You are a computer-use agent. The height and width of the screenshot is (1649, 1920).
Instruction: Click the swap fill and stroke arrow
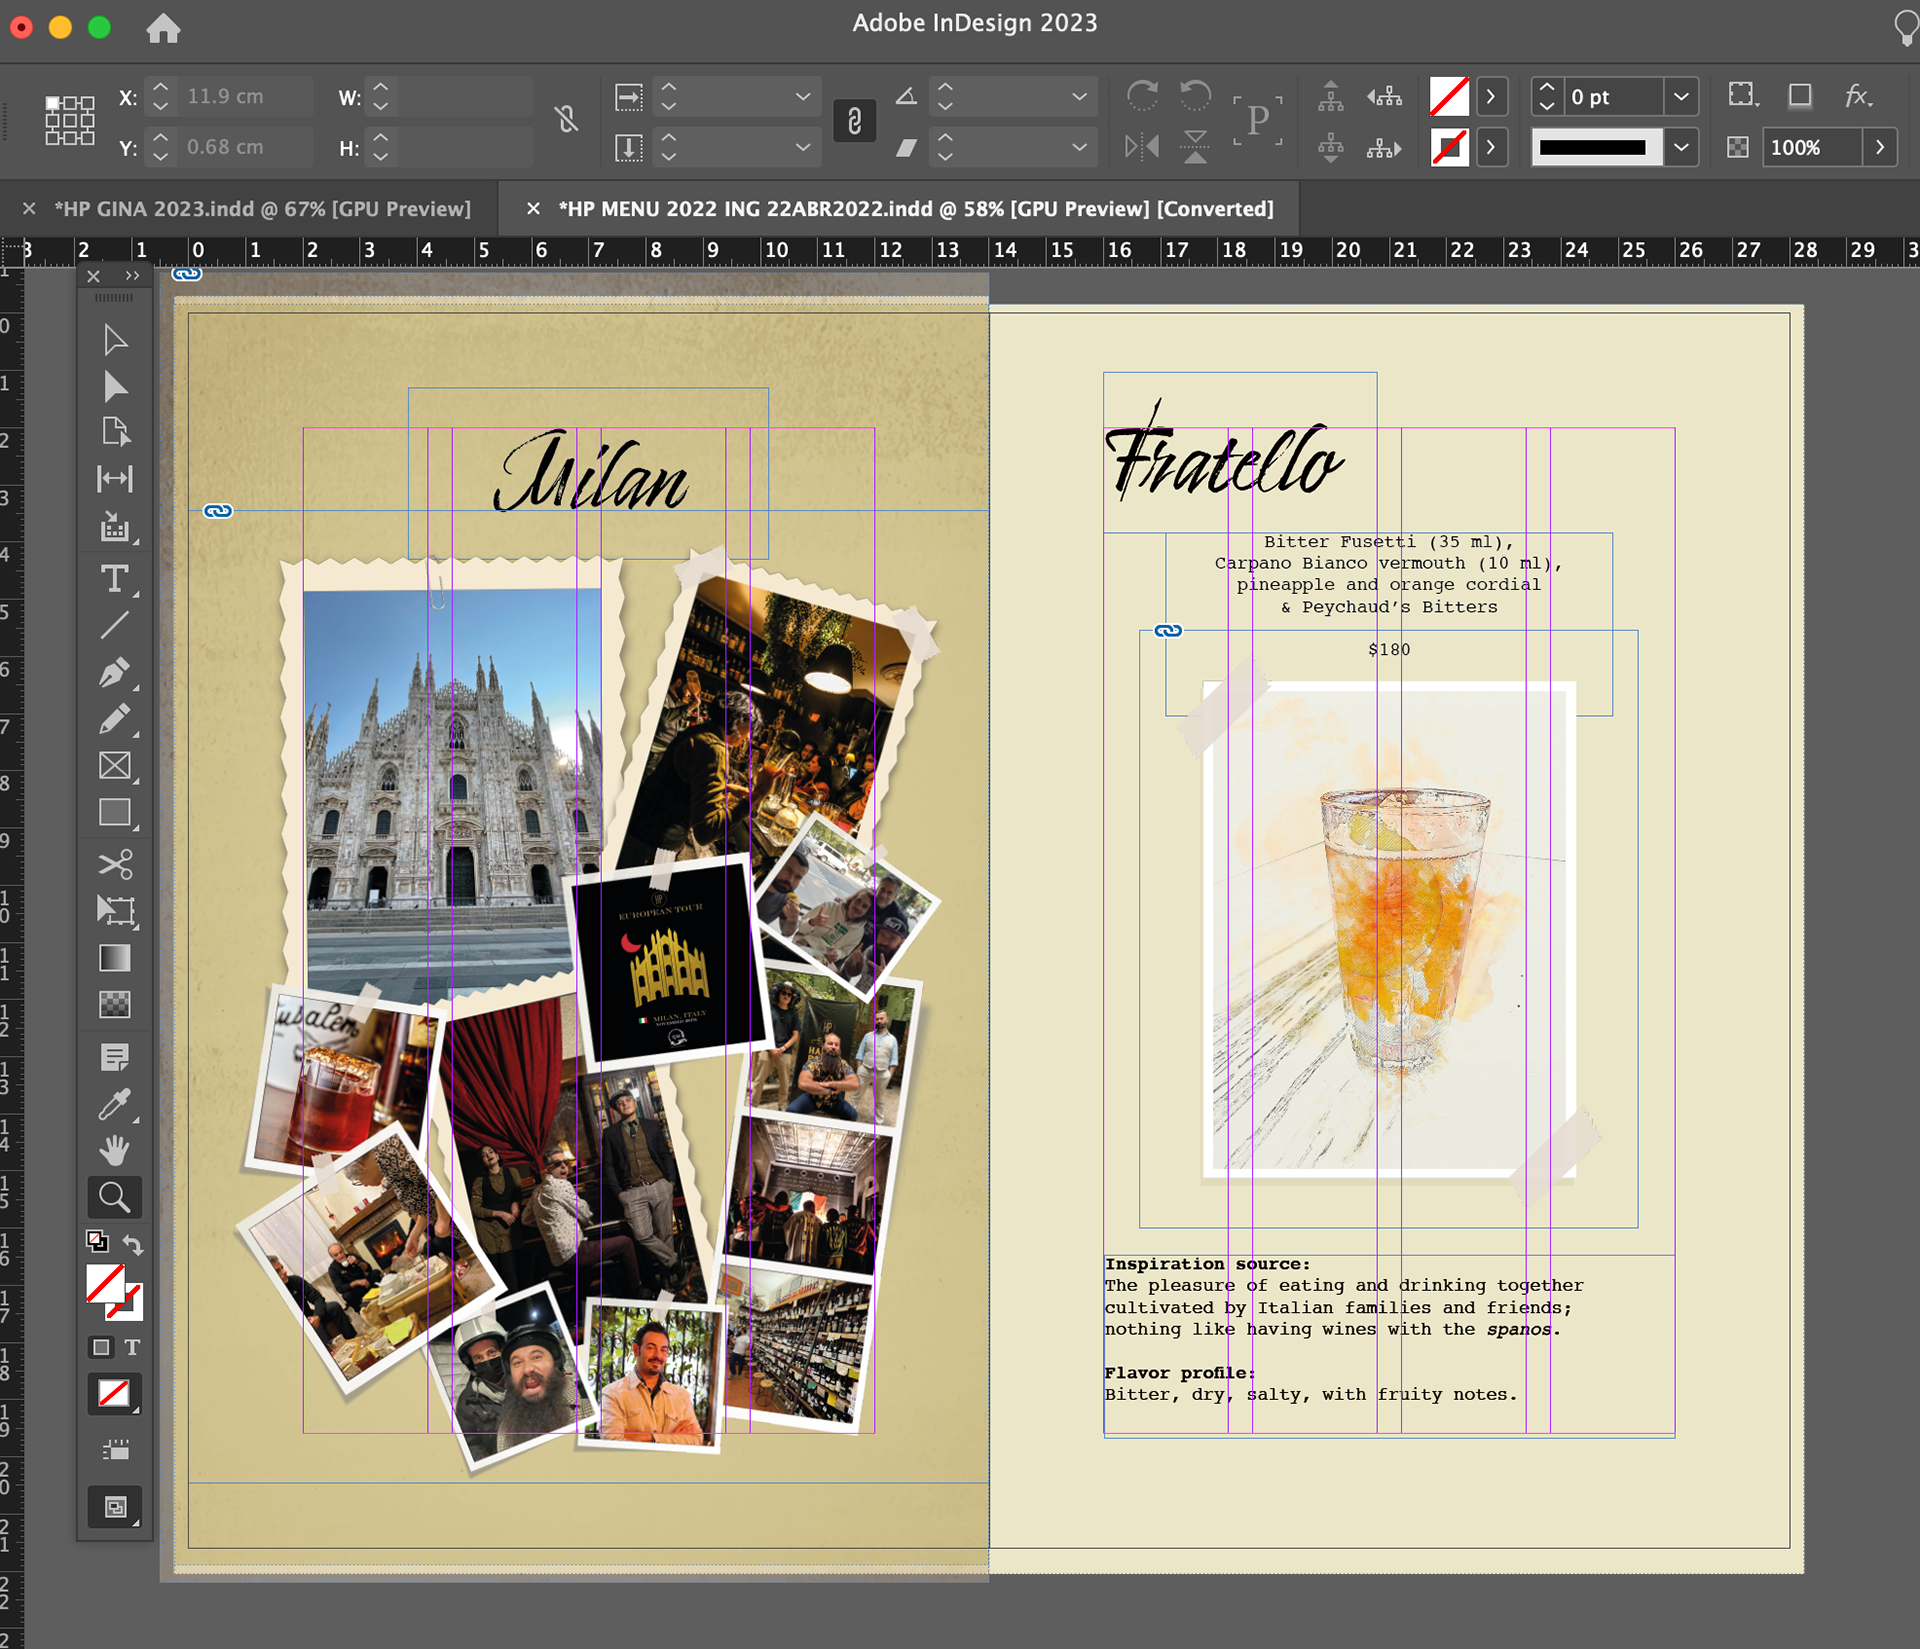pos(133,1244)
